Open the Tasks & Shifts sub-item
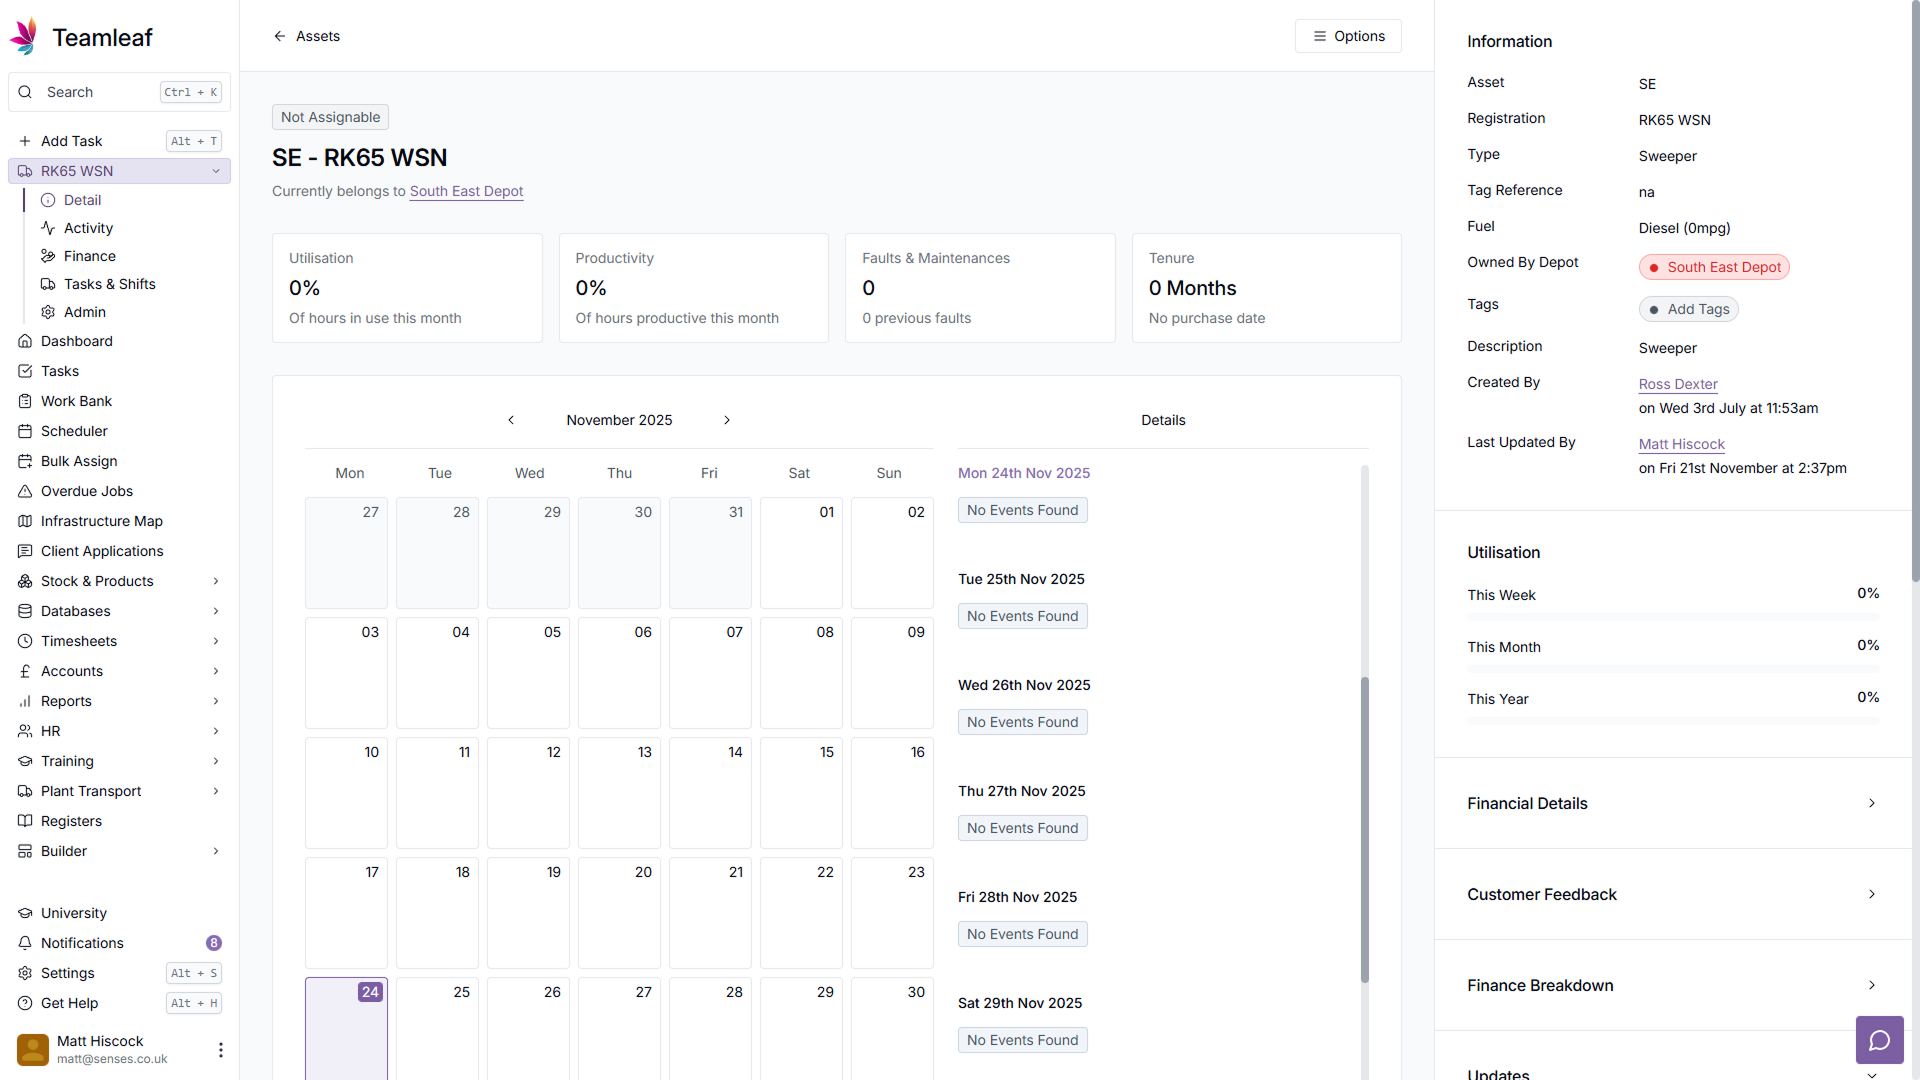The width and height of the screenshot is (1920, 1080). click(x=109, y=284)
